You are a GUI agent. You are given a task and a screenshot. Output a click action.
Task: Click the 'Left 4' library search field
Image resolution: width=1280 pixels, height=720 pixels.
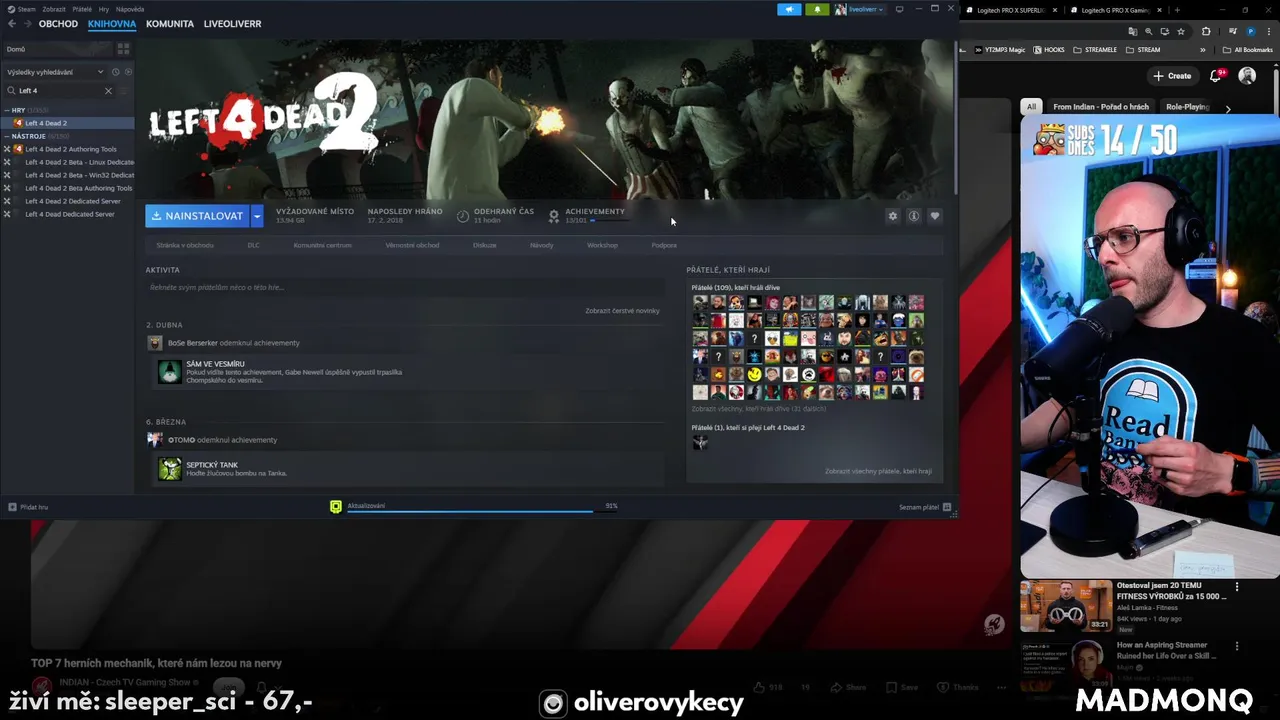[x=60, y=90]
